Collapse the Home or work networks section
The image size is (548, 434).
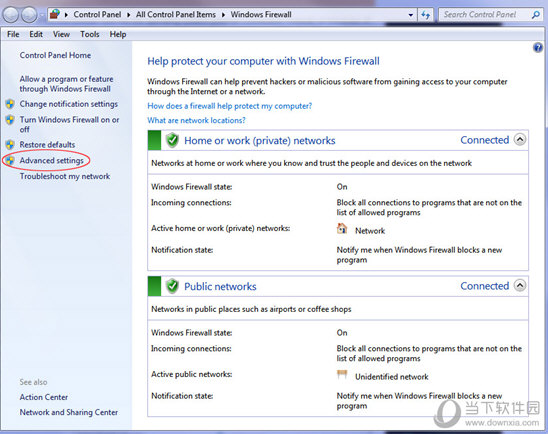tap(520, 140)
